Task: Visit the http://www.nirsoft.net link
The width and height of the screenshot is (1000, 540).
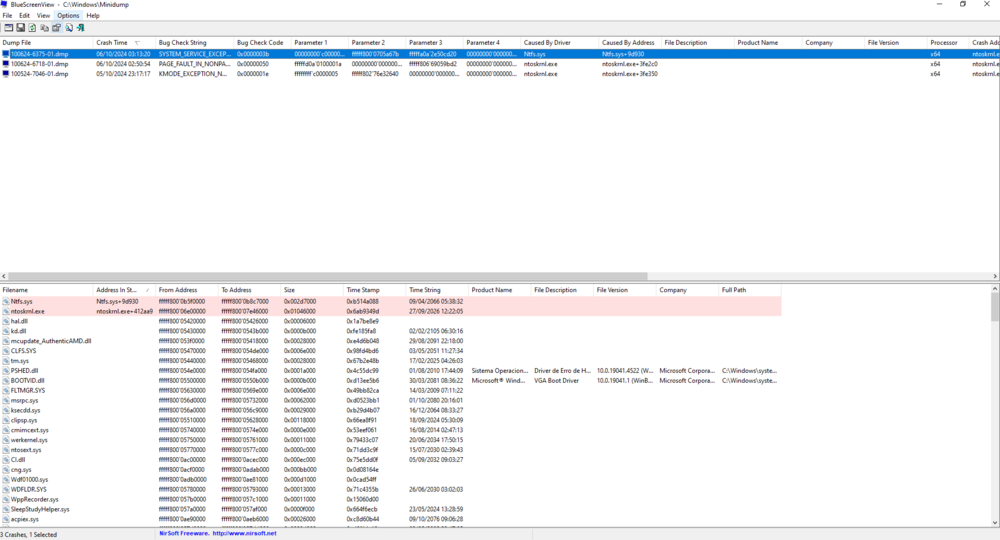Action: [244, 534]
